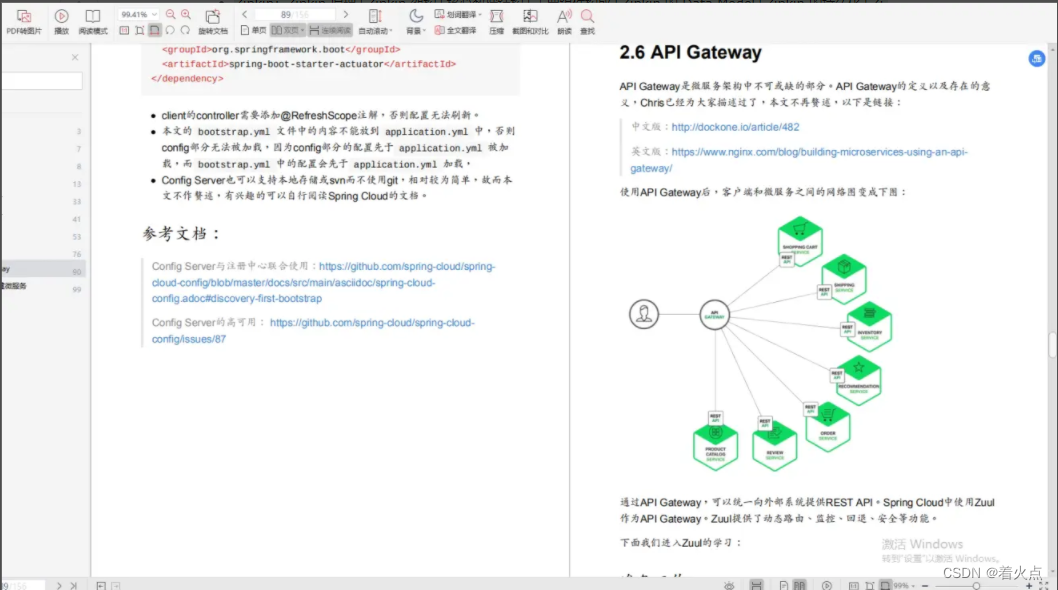Open the 背景 background dropdown
The height and width of the screenshot is (590, 1058).
[x=416, y=21]
